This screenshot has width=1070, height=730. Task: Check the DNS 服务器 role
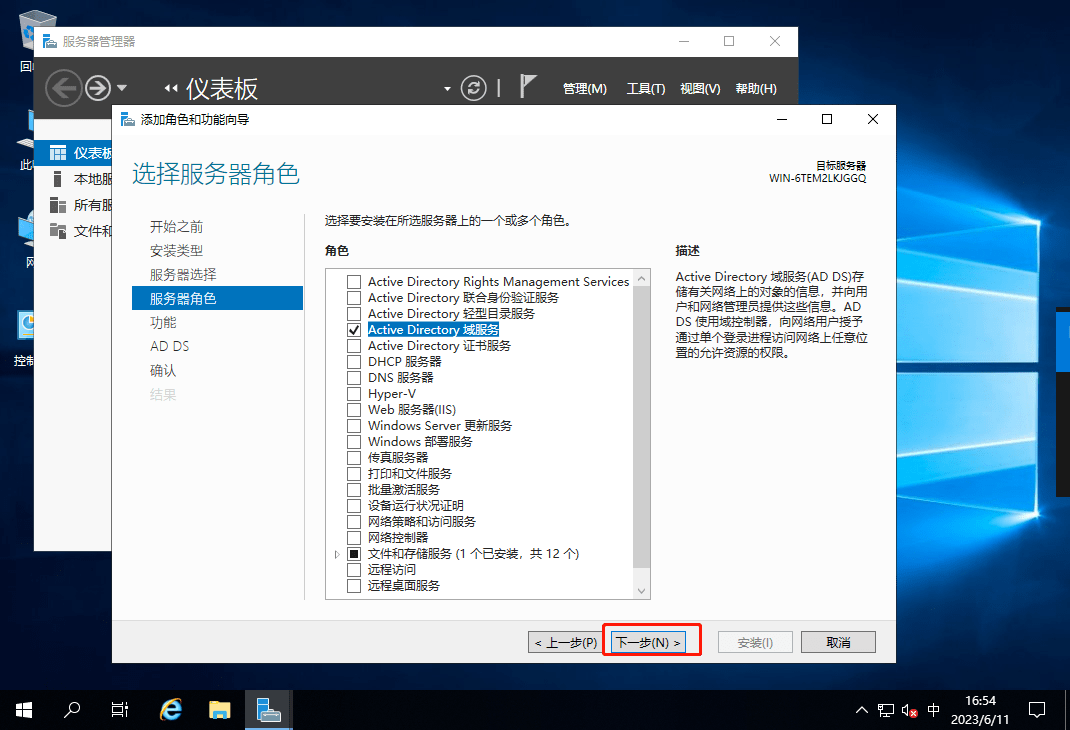tap(353, 378)
